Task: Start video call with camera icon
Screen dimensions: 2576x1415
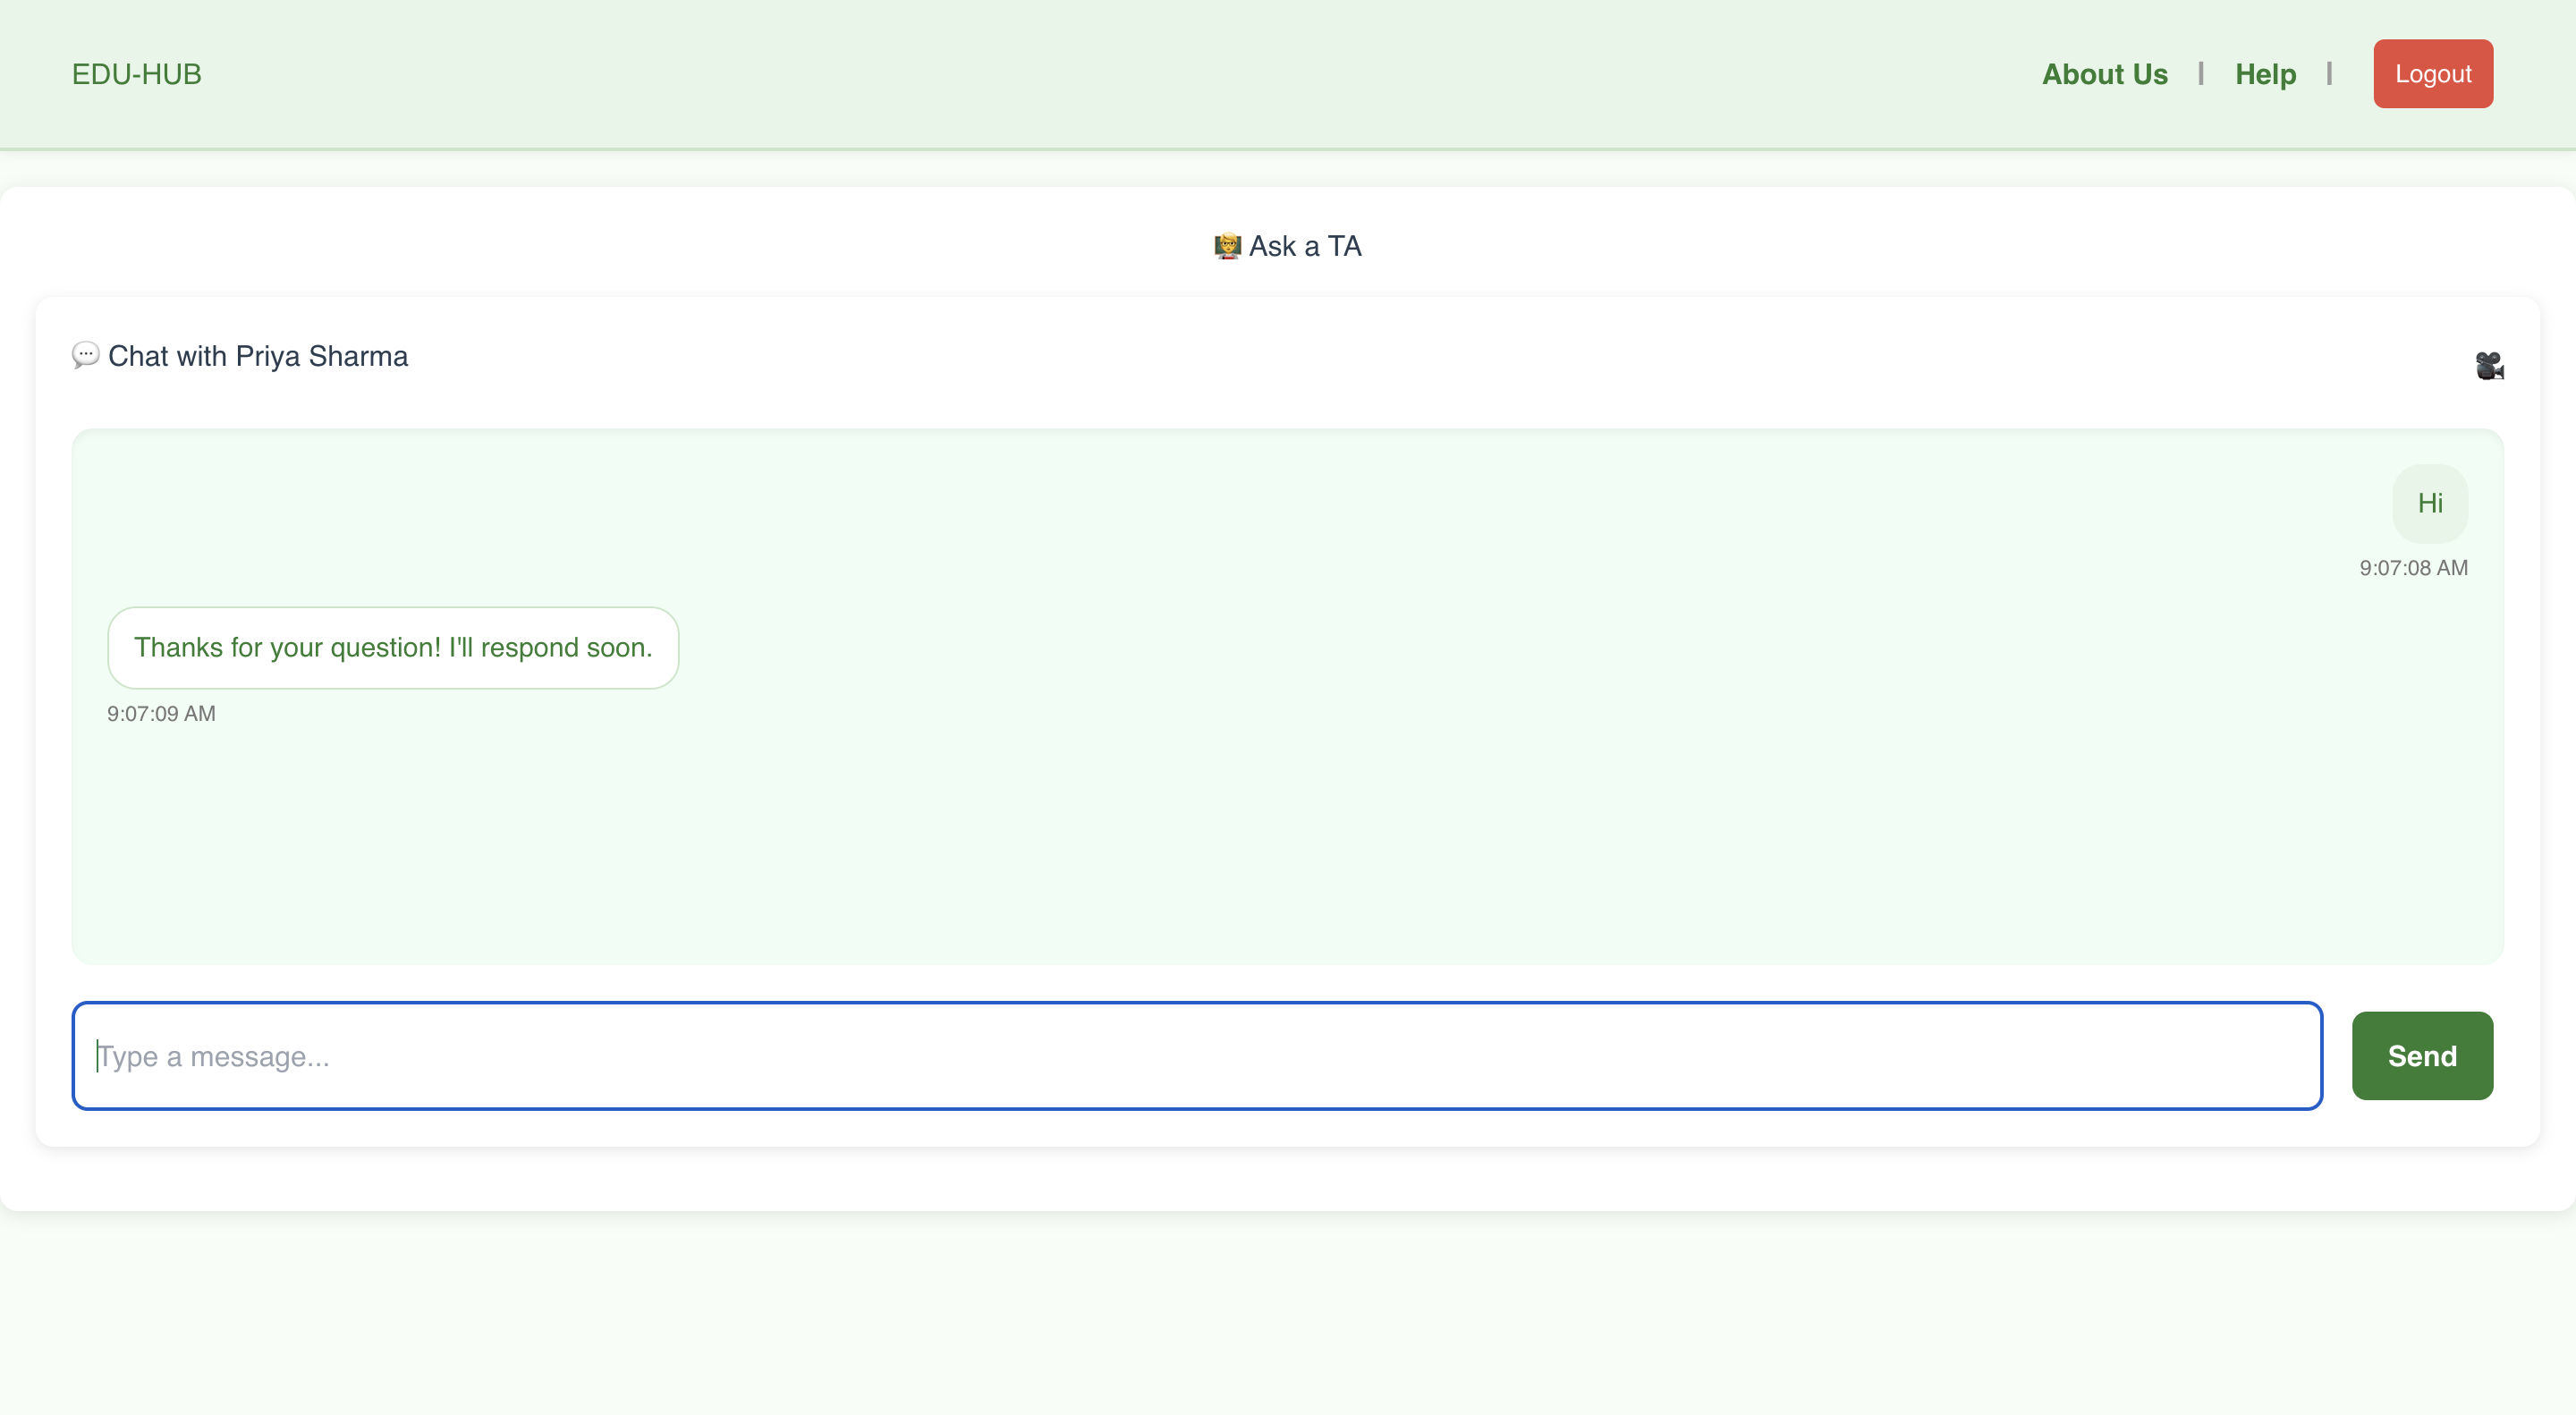Action: [x=2488, y=365]
